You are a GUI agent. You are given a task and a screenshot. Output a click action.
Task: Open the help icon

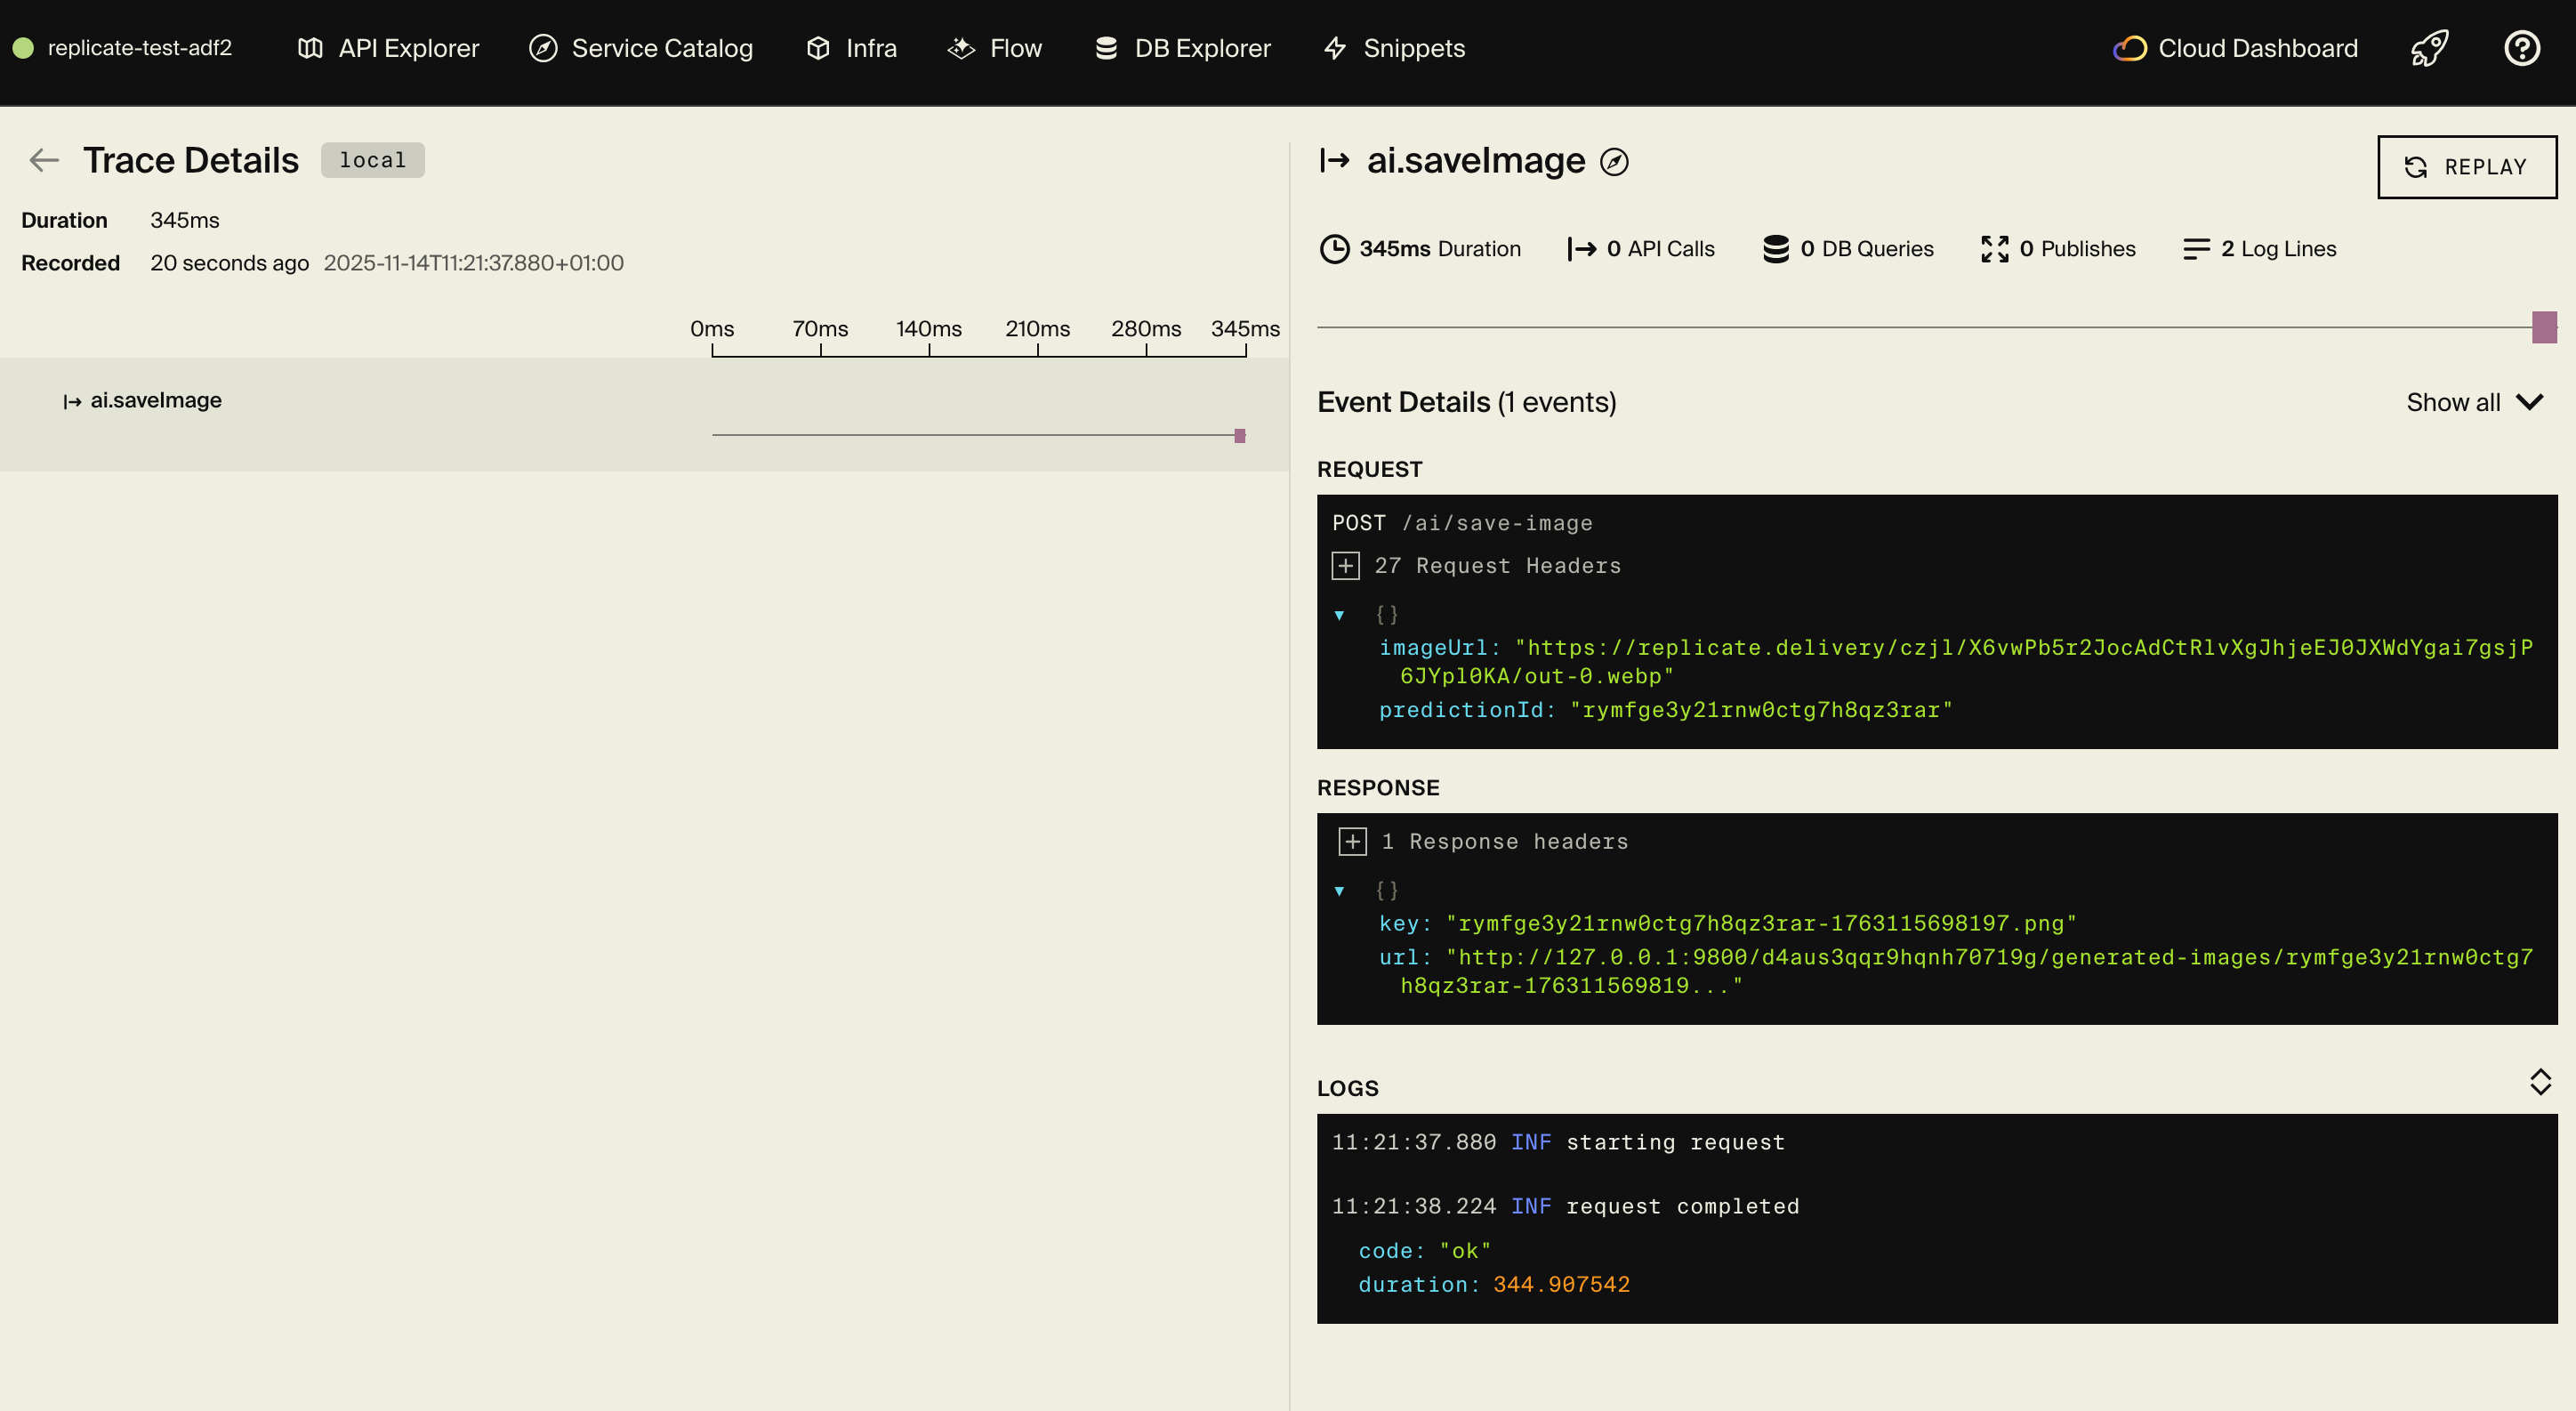(x=2521, y=47)
